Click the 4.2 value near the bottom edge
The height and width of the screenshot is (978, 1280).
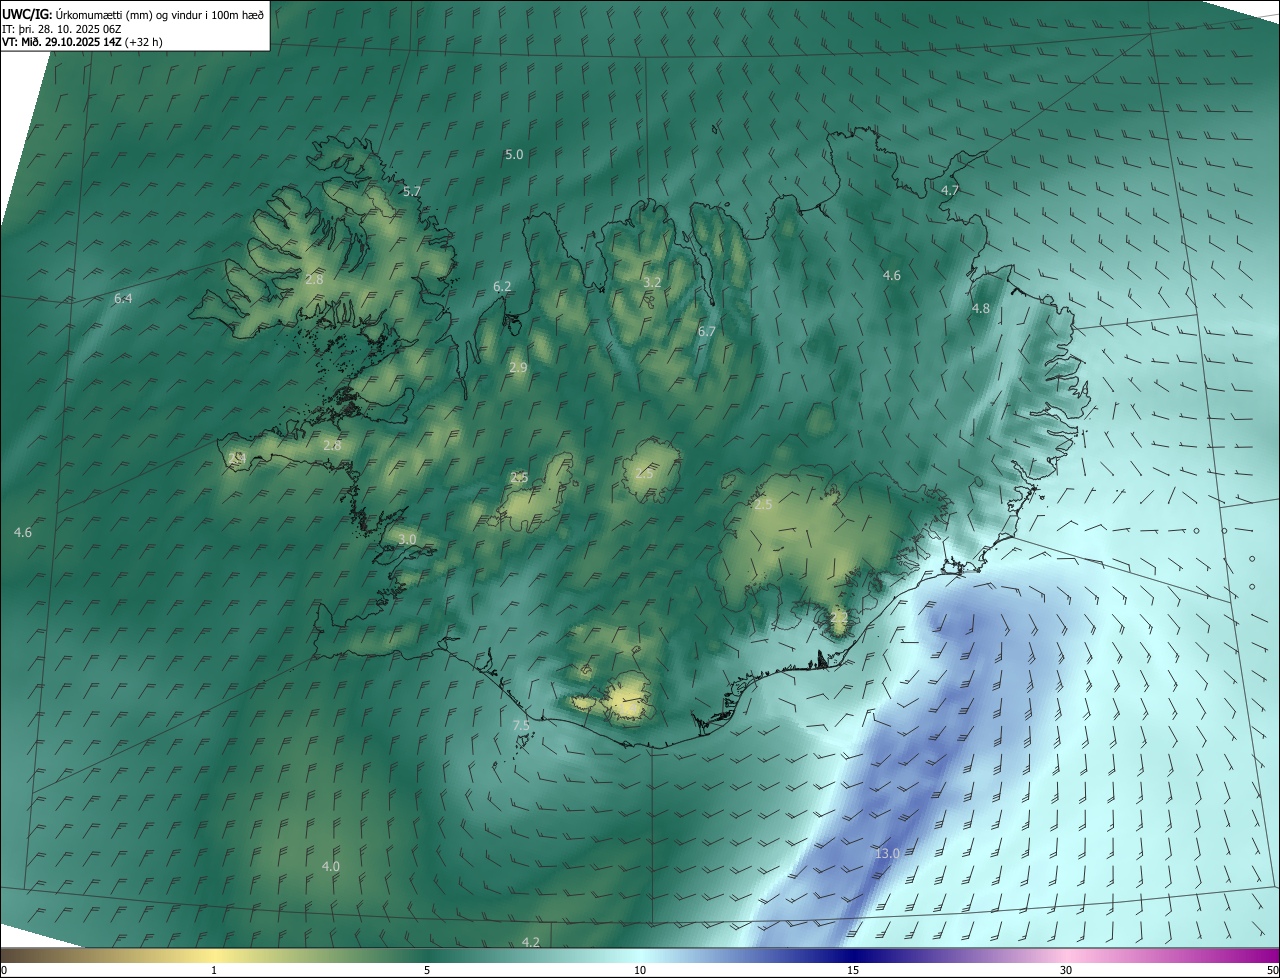[531, 942]
